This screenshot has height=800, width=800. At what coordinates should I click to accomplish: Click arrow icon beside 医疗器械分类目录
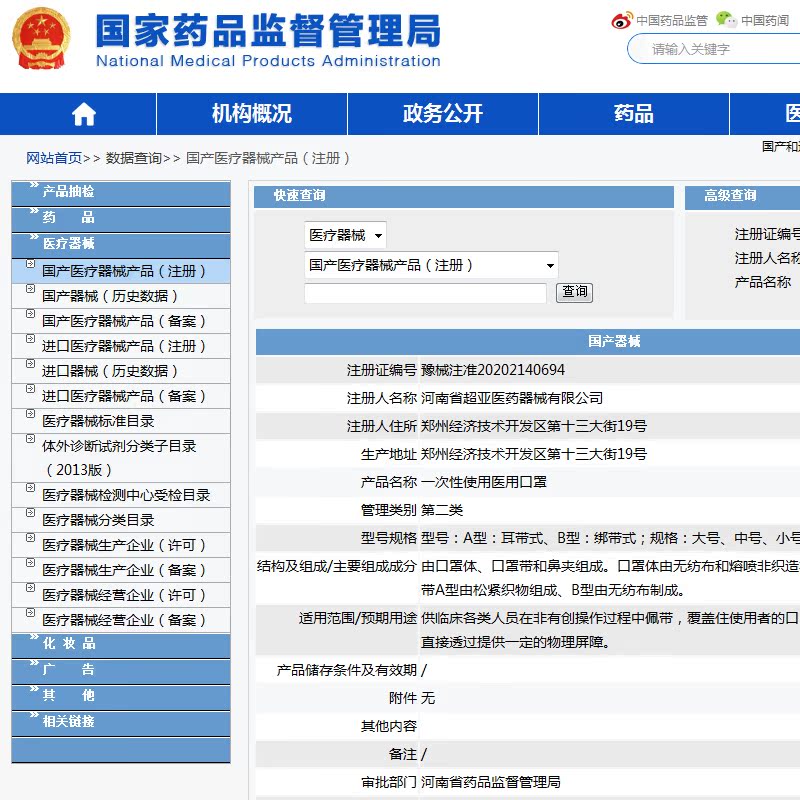click(x=31, y=513)
